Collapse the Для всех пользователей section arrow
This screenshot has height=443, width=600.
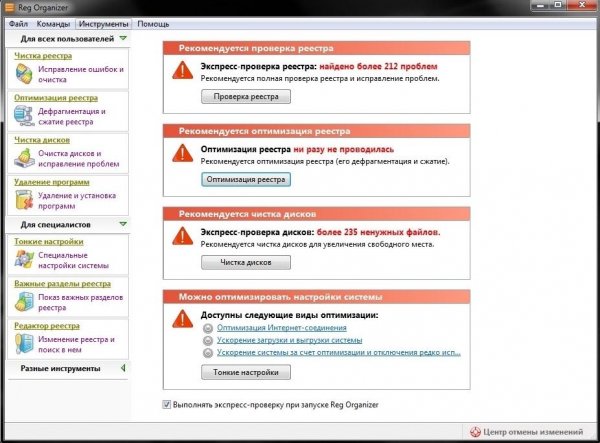pyautogui.click(x=123, y=38)
